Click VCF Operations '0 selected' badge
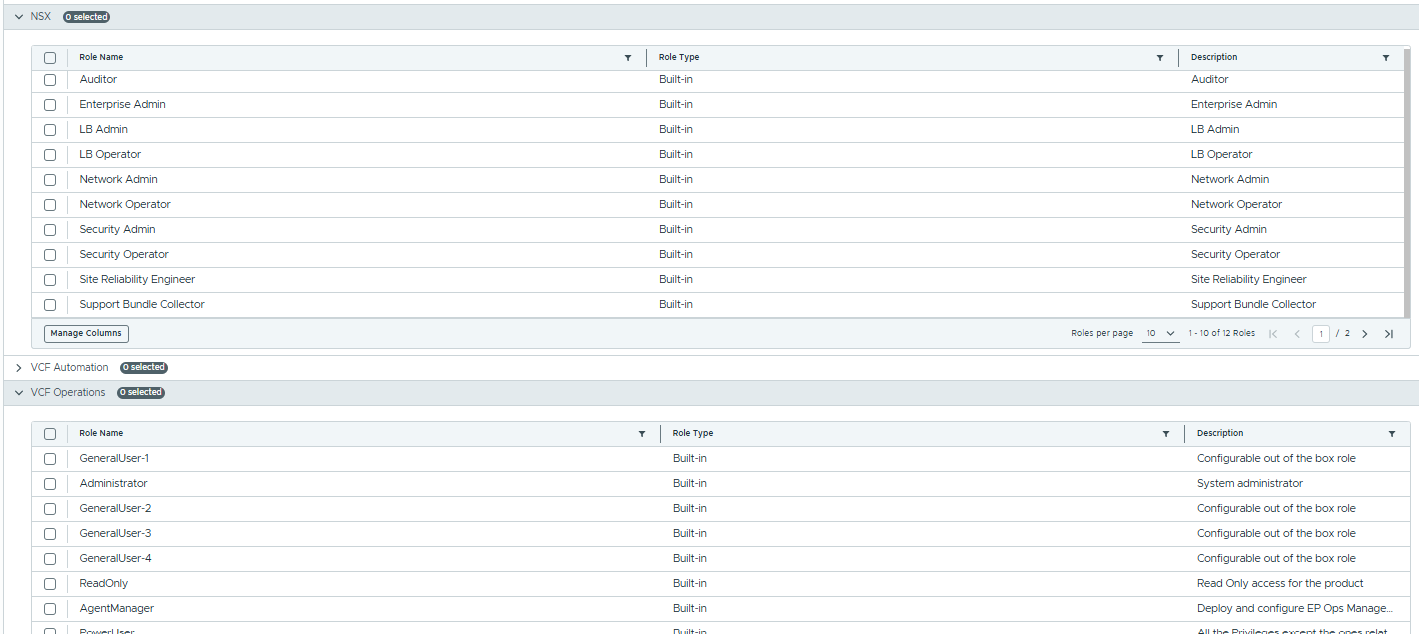 point(141,393)
